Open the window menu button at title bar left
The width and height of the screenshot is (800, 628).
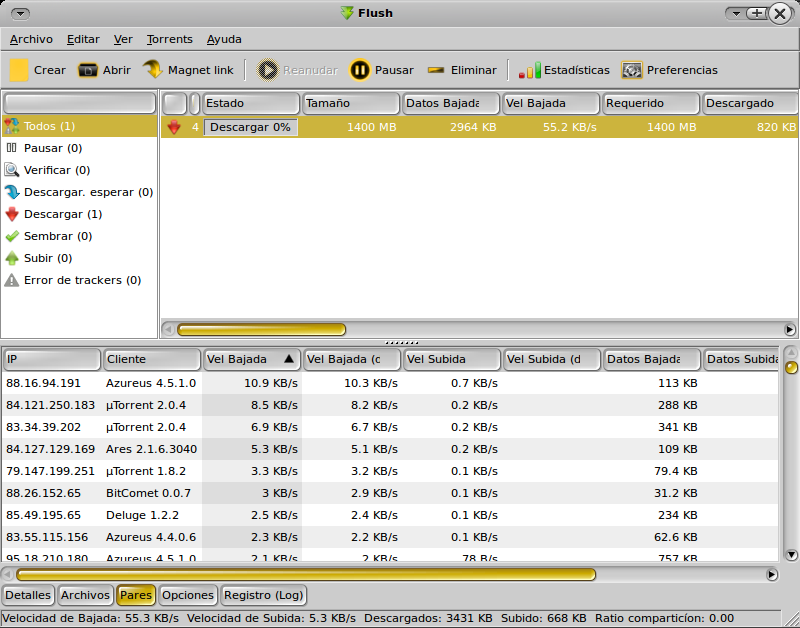click(20, 13)
